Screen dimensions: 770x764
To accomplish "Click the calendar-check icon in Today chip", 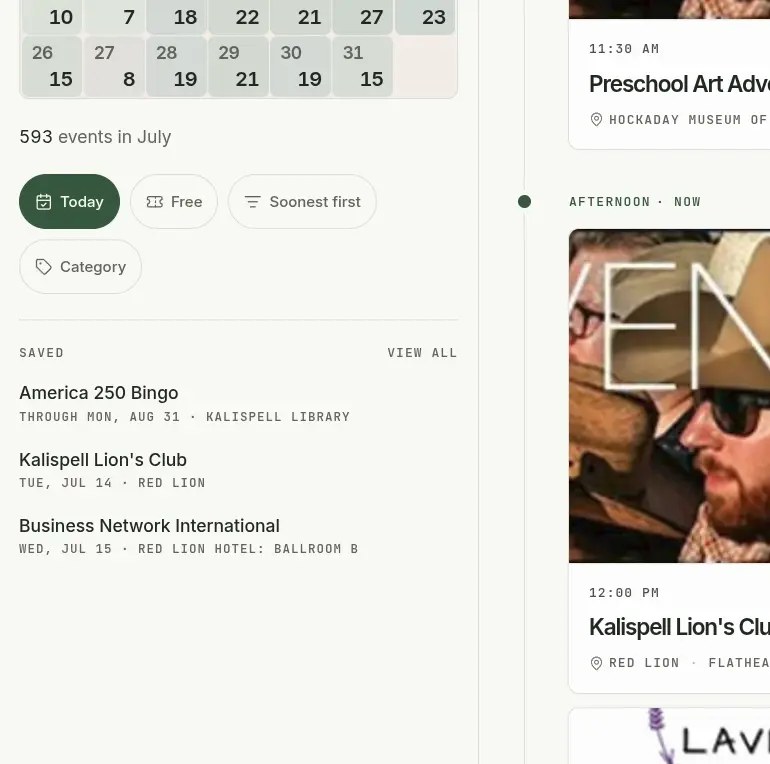I will click(44, 202).
